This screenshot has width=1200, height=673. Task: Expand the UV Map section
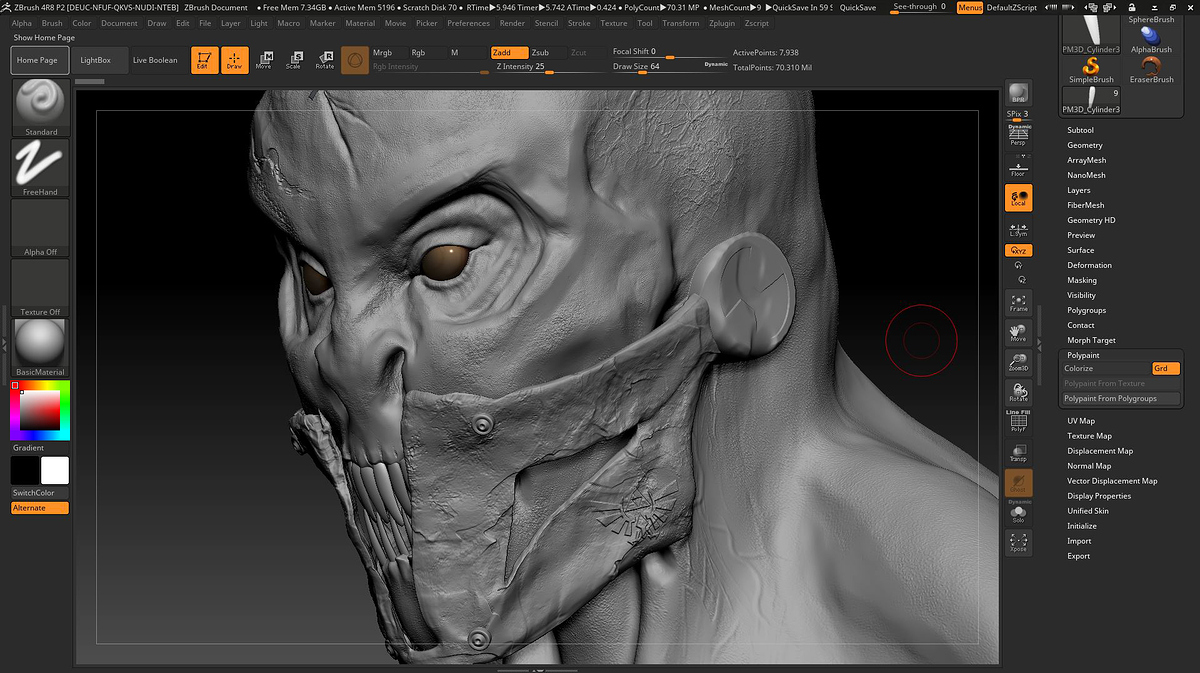click(x=1080, y=421)
